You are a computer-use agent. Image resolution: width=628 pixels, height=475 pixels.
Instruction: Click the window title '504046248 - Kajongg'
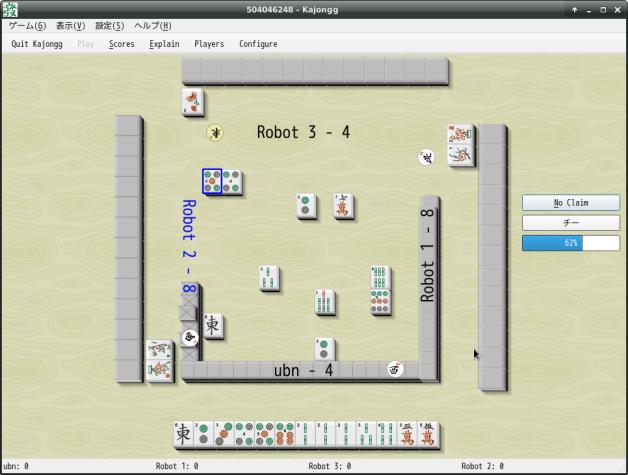pos(292,10)
